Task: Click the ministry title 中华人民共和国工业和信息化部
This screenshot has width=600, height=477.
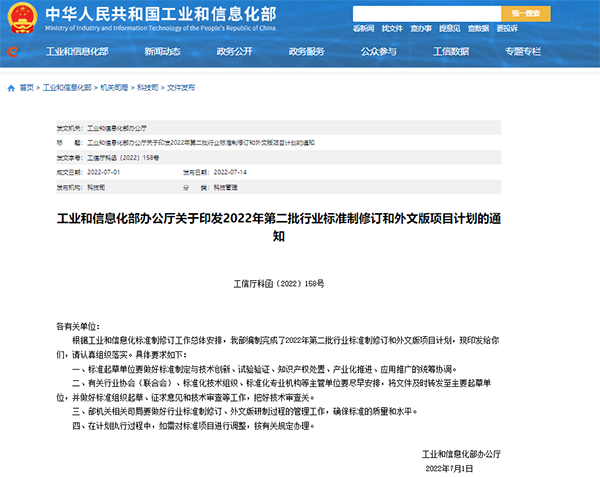Action: tap(161, 14)
